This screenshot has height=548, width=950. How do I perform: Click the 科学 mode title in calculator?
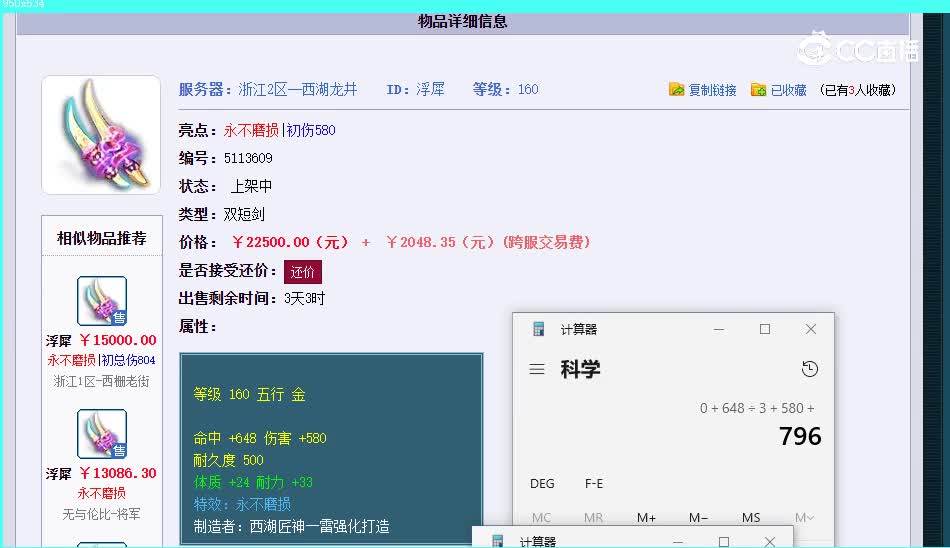click(580, 369)
